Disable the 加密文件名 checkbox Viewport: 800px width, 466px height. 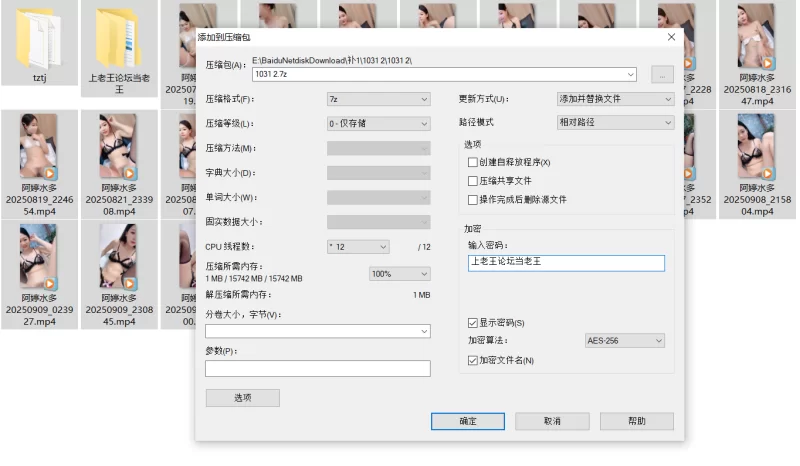(473, 360)
